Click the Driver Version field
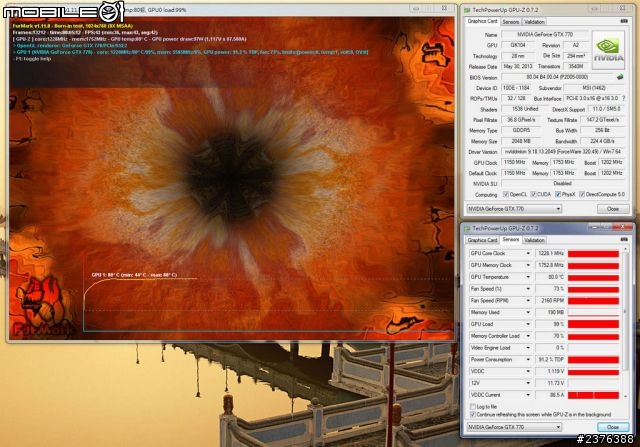This screenshot has height=447, width=640. 563,151
